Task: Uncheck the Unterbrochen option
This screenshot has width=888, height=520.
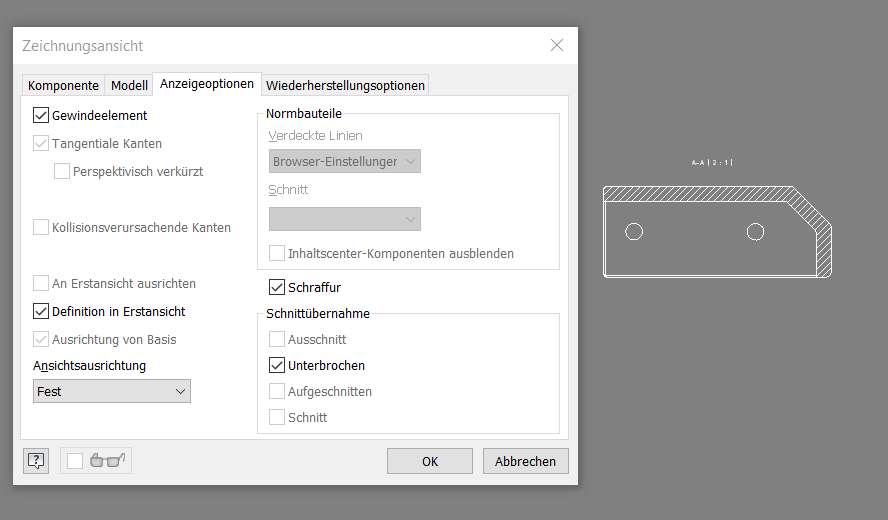Action: pos(277,365)
